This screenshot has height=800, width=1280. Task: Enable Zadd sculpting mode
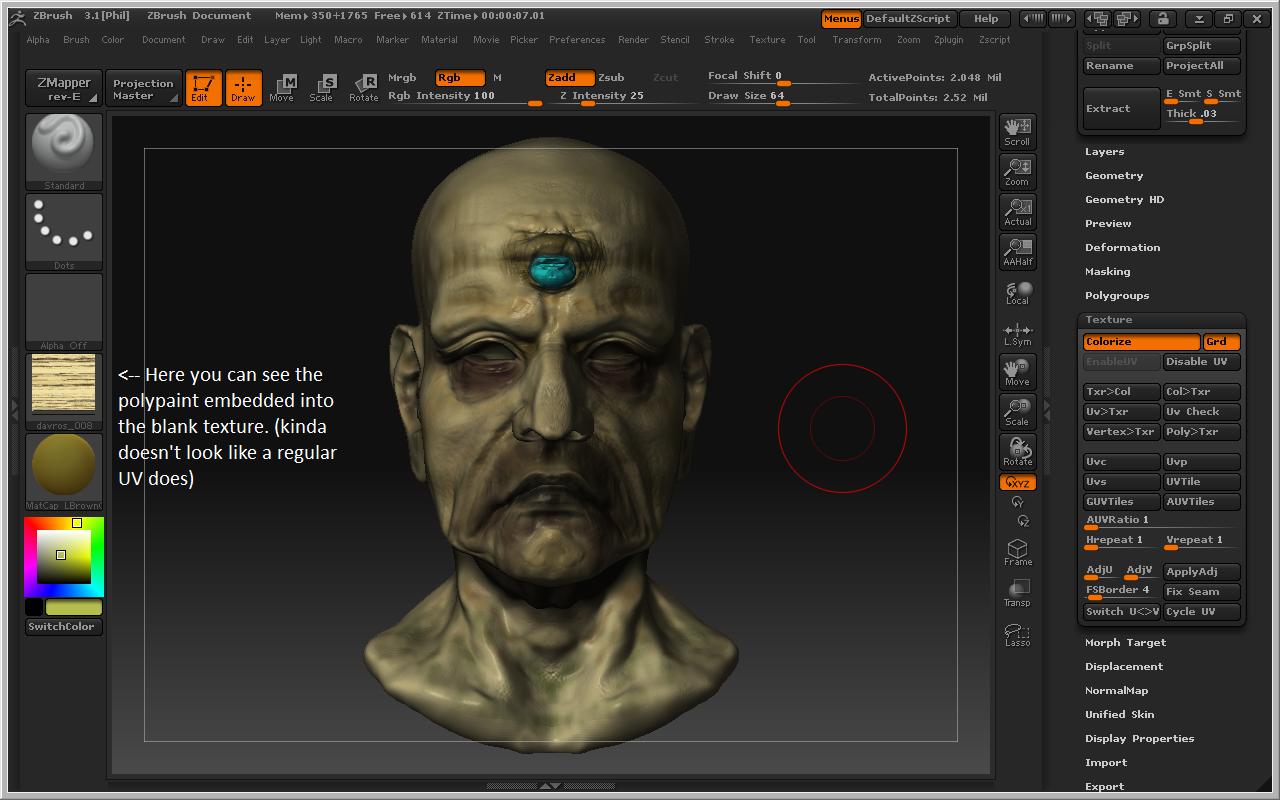tap(569, 78)
